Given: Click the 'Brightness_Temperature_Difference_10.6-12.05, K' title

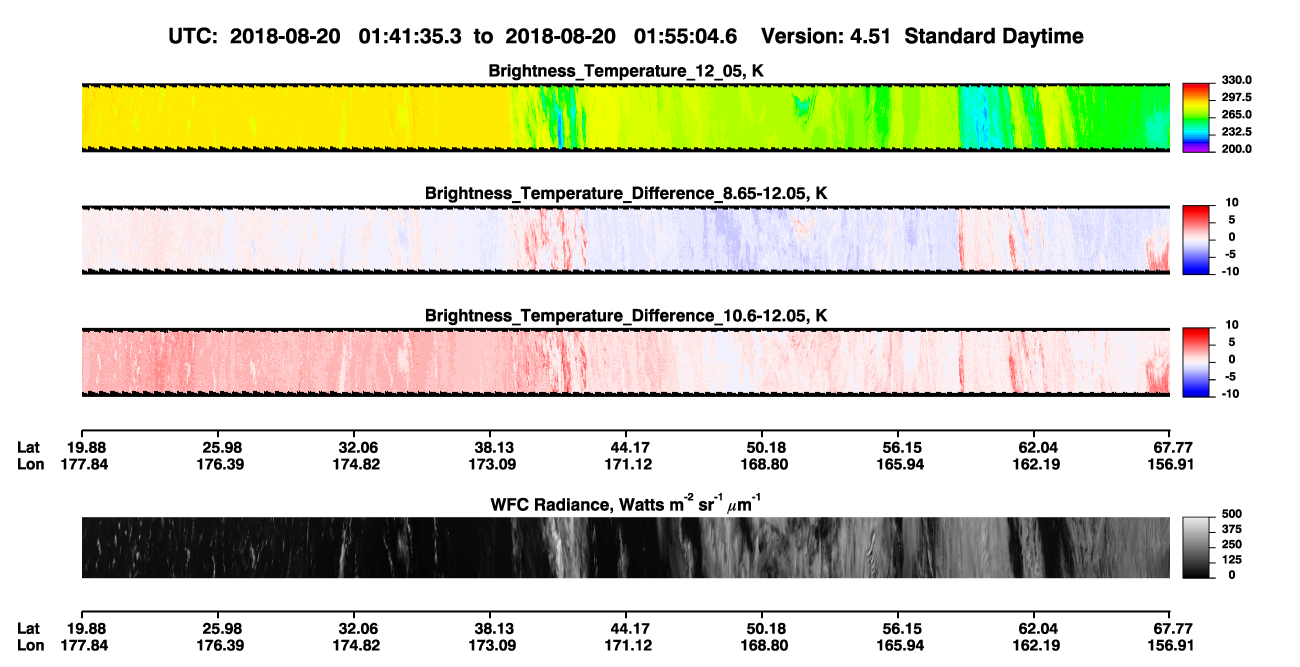Looking at the screenshot, I should pos(626,316).
